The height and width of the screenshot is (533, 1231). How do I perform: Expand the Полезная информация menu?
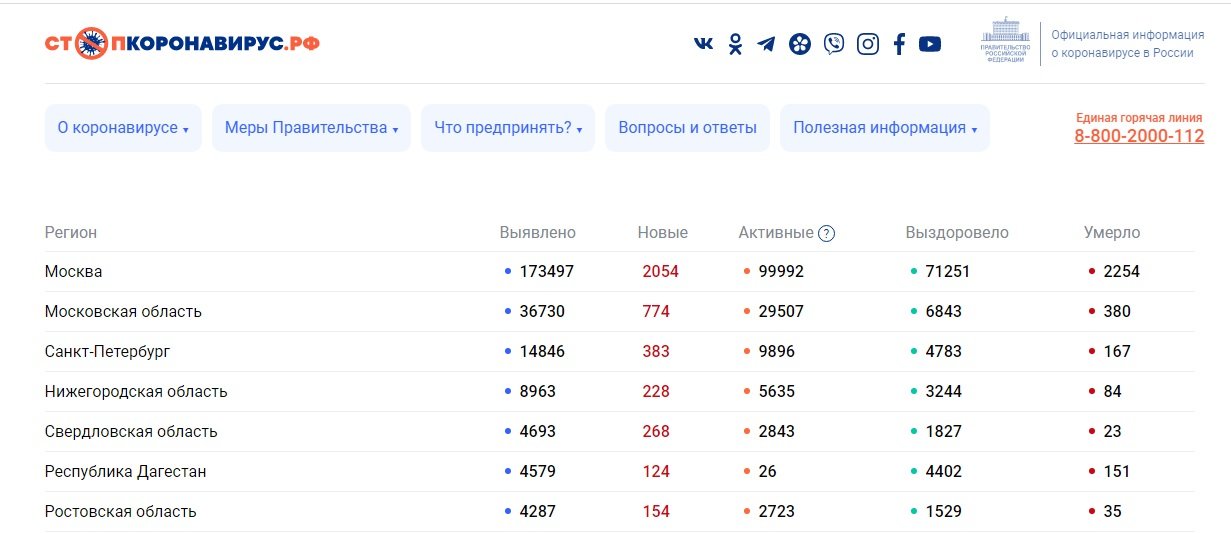pos(885,128)
